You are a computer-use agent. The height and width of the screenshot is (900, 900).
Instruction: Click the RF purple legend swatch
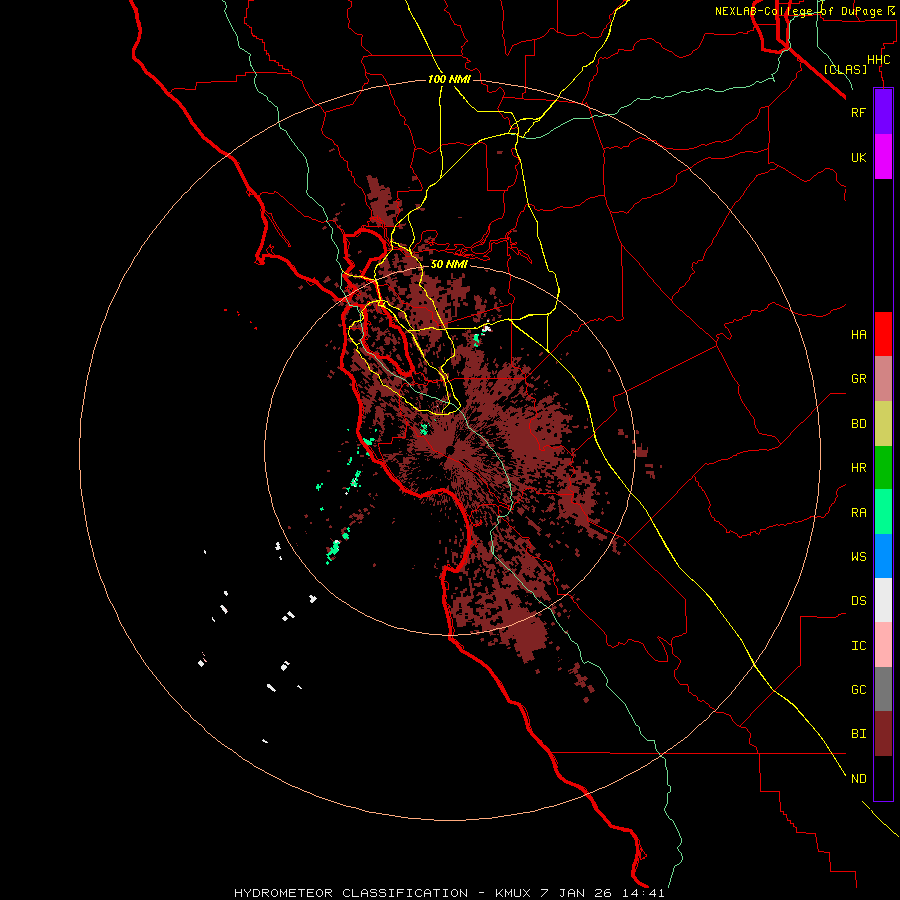[883, 112]
